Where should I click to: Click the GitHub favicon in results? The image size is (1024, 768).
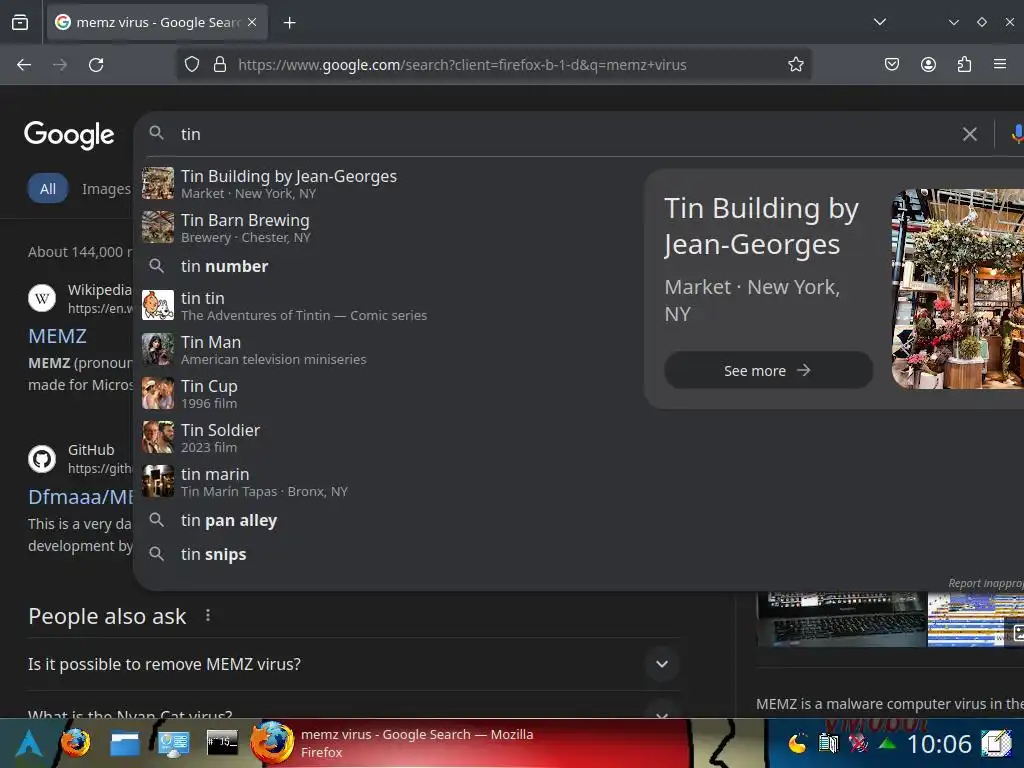pyautogui.click(x=42, y=459)
